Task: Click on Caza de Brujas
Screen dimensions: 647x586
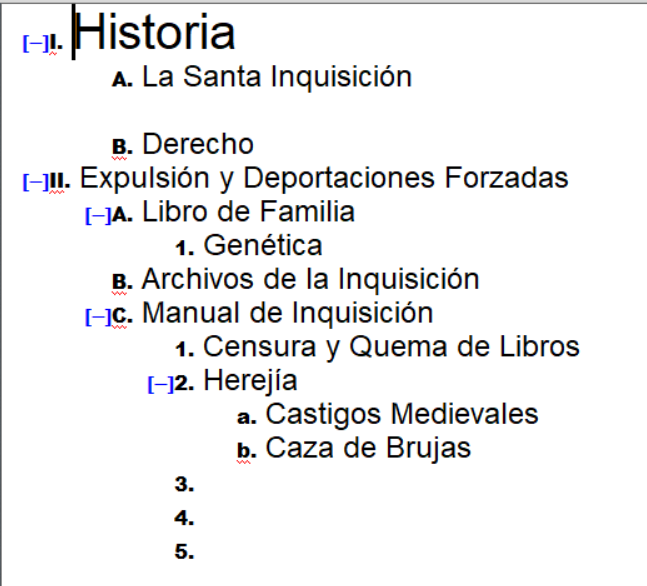Action: click(368, 448)
